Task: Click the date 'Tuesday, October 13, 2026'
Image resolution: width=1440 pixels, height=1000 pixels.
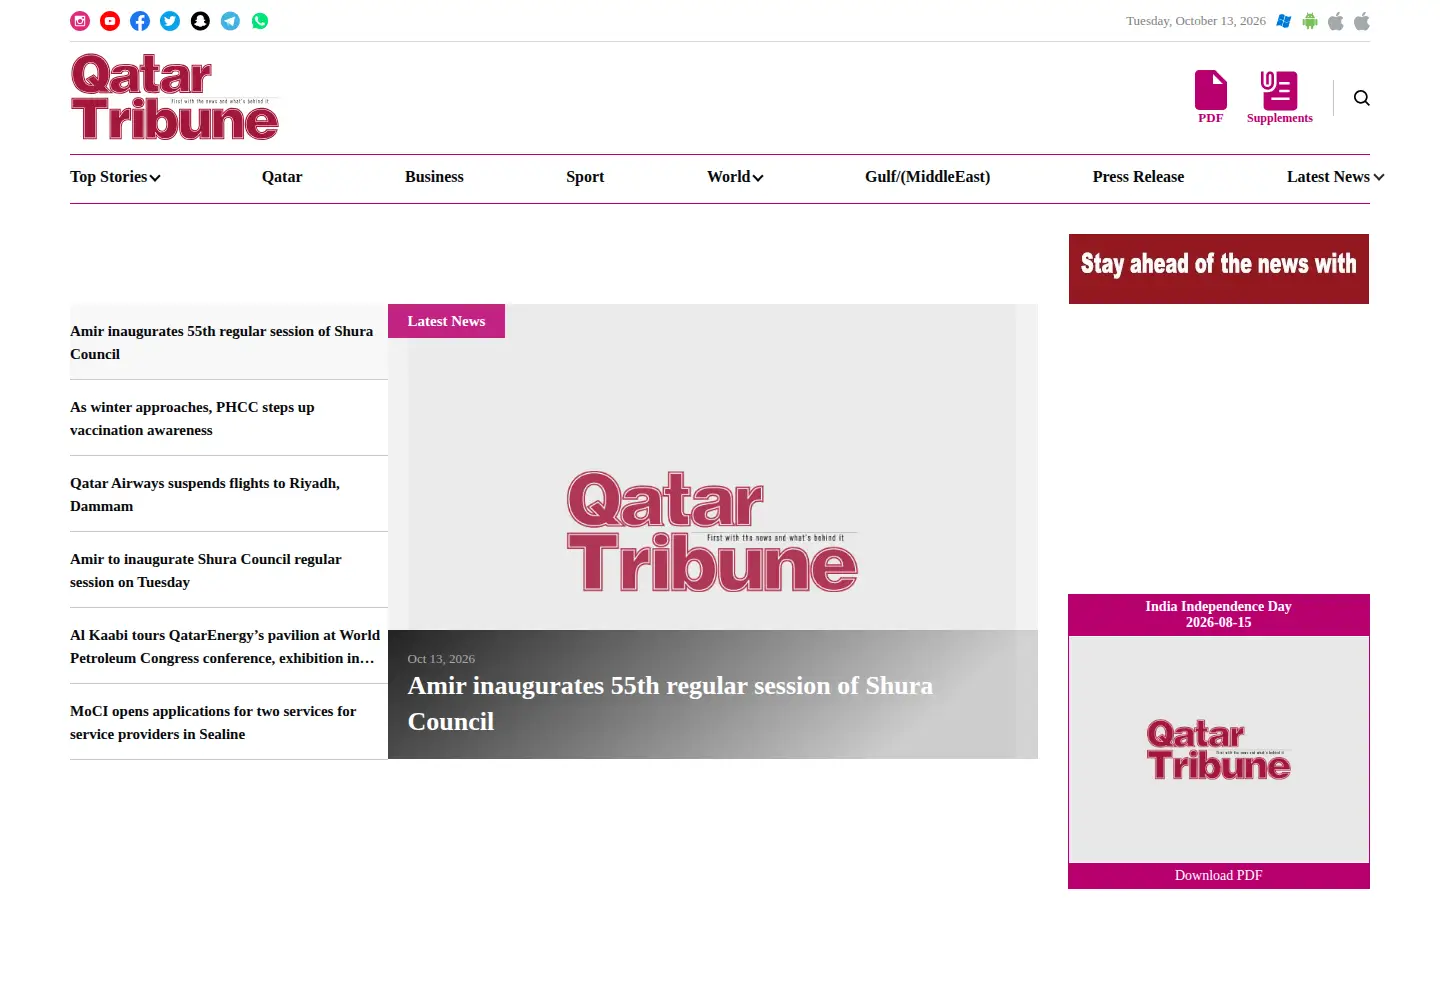Action: click(1196, 21)
